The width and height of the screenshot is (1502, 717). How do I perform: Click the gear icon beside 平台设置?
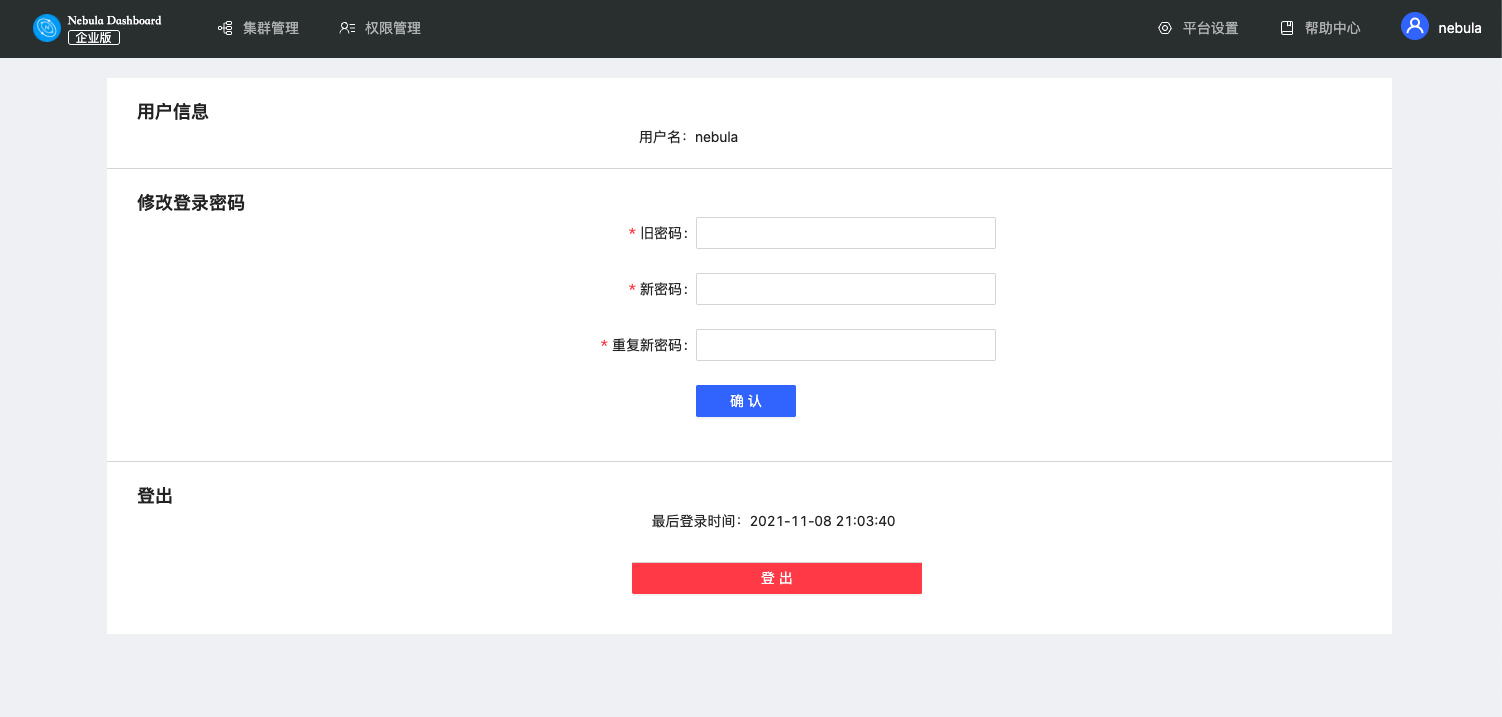coord(1165,28)
